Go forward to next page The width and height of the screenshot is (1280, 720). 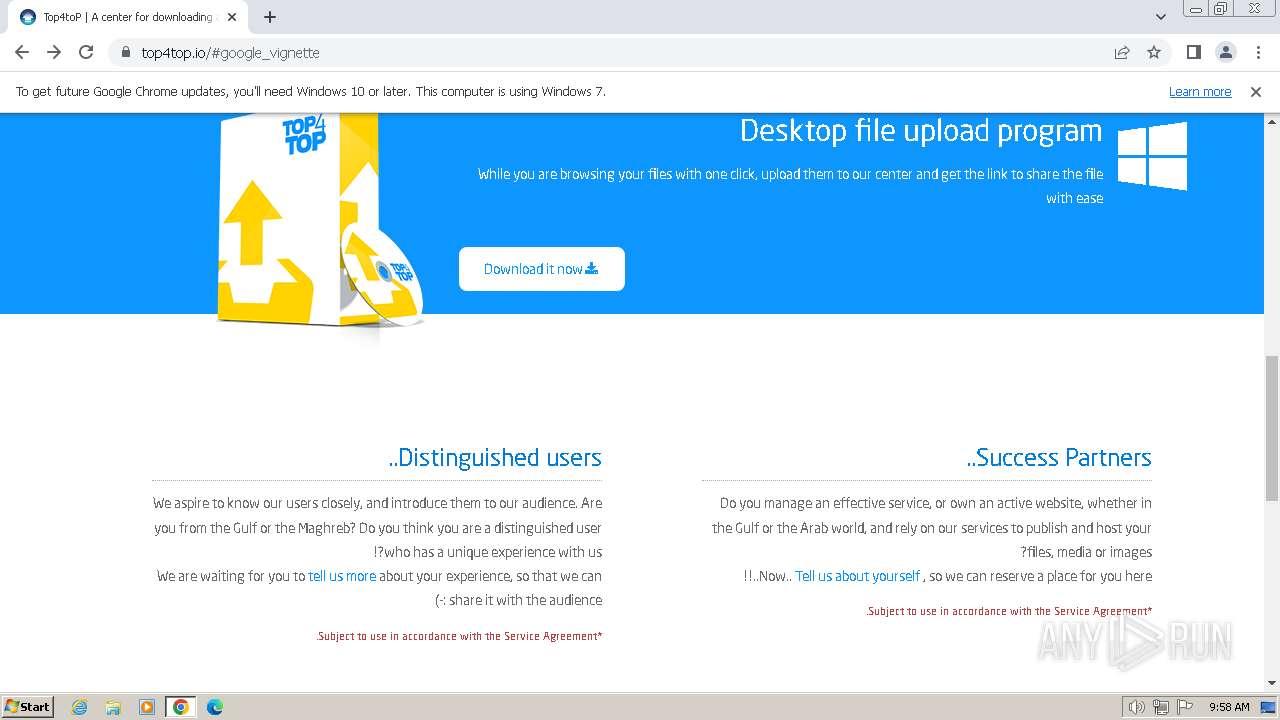54,52
